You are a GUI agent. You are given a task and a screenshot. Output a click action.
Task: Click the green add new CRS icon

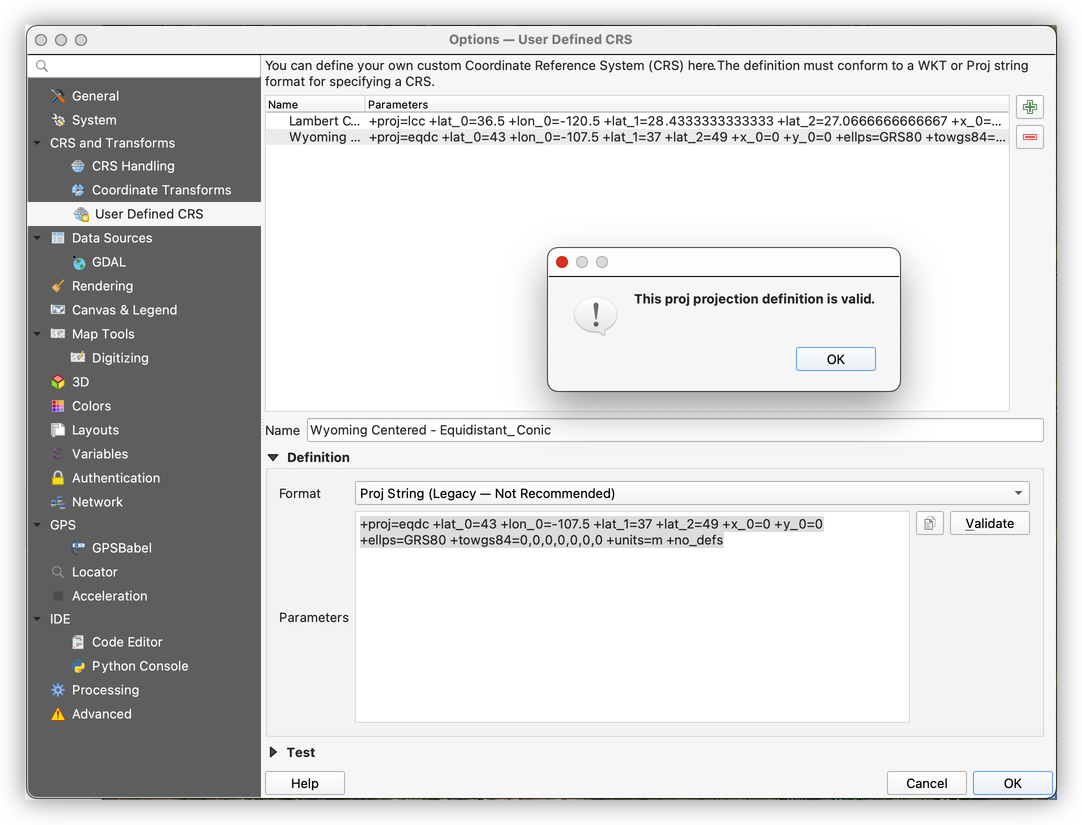(x=1029, y=107)
